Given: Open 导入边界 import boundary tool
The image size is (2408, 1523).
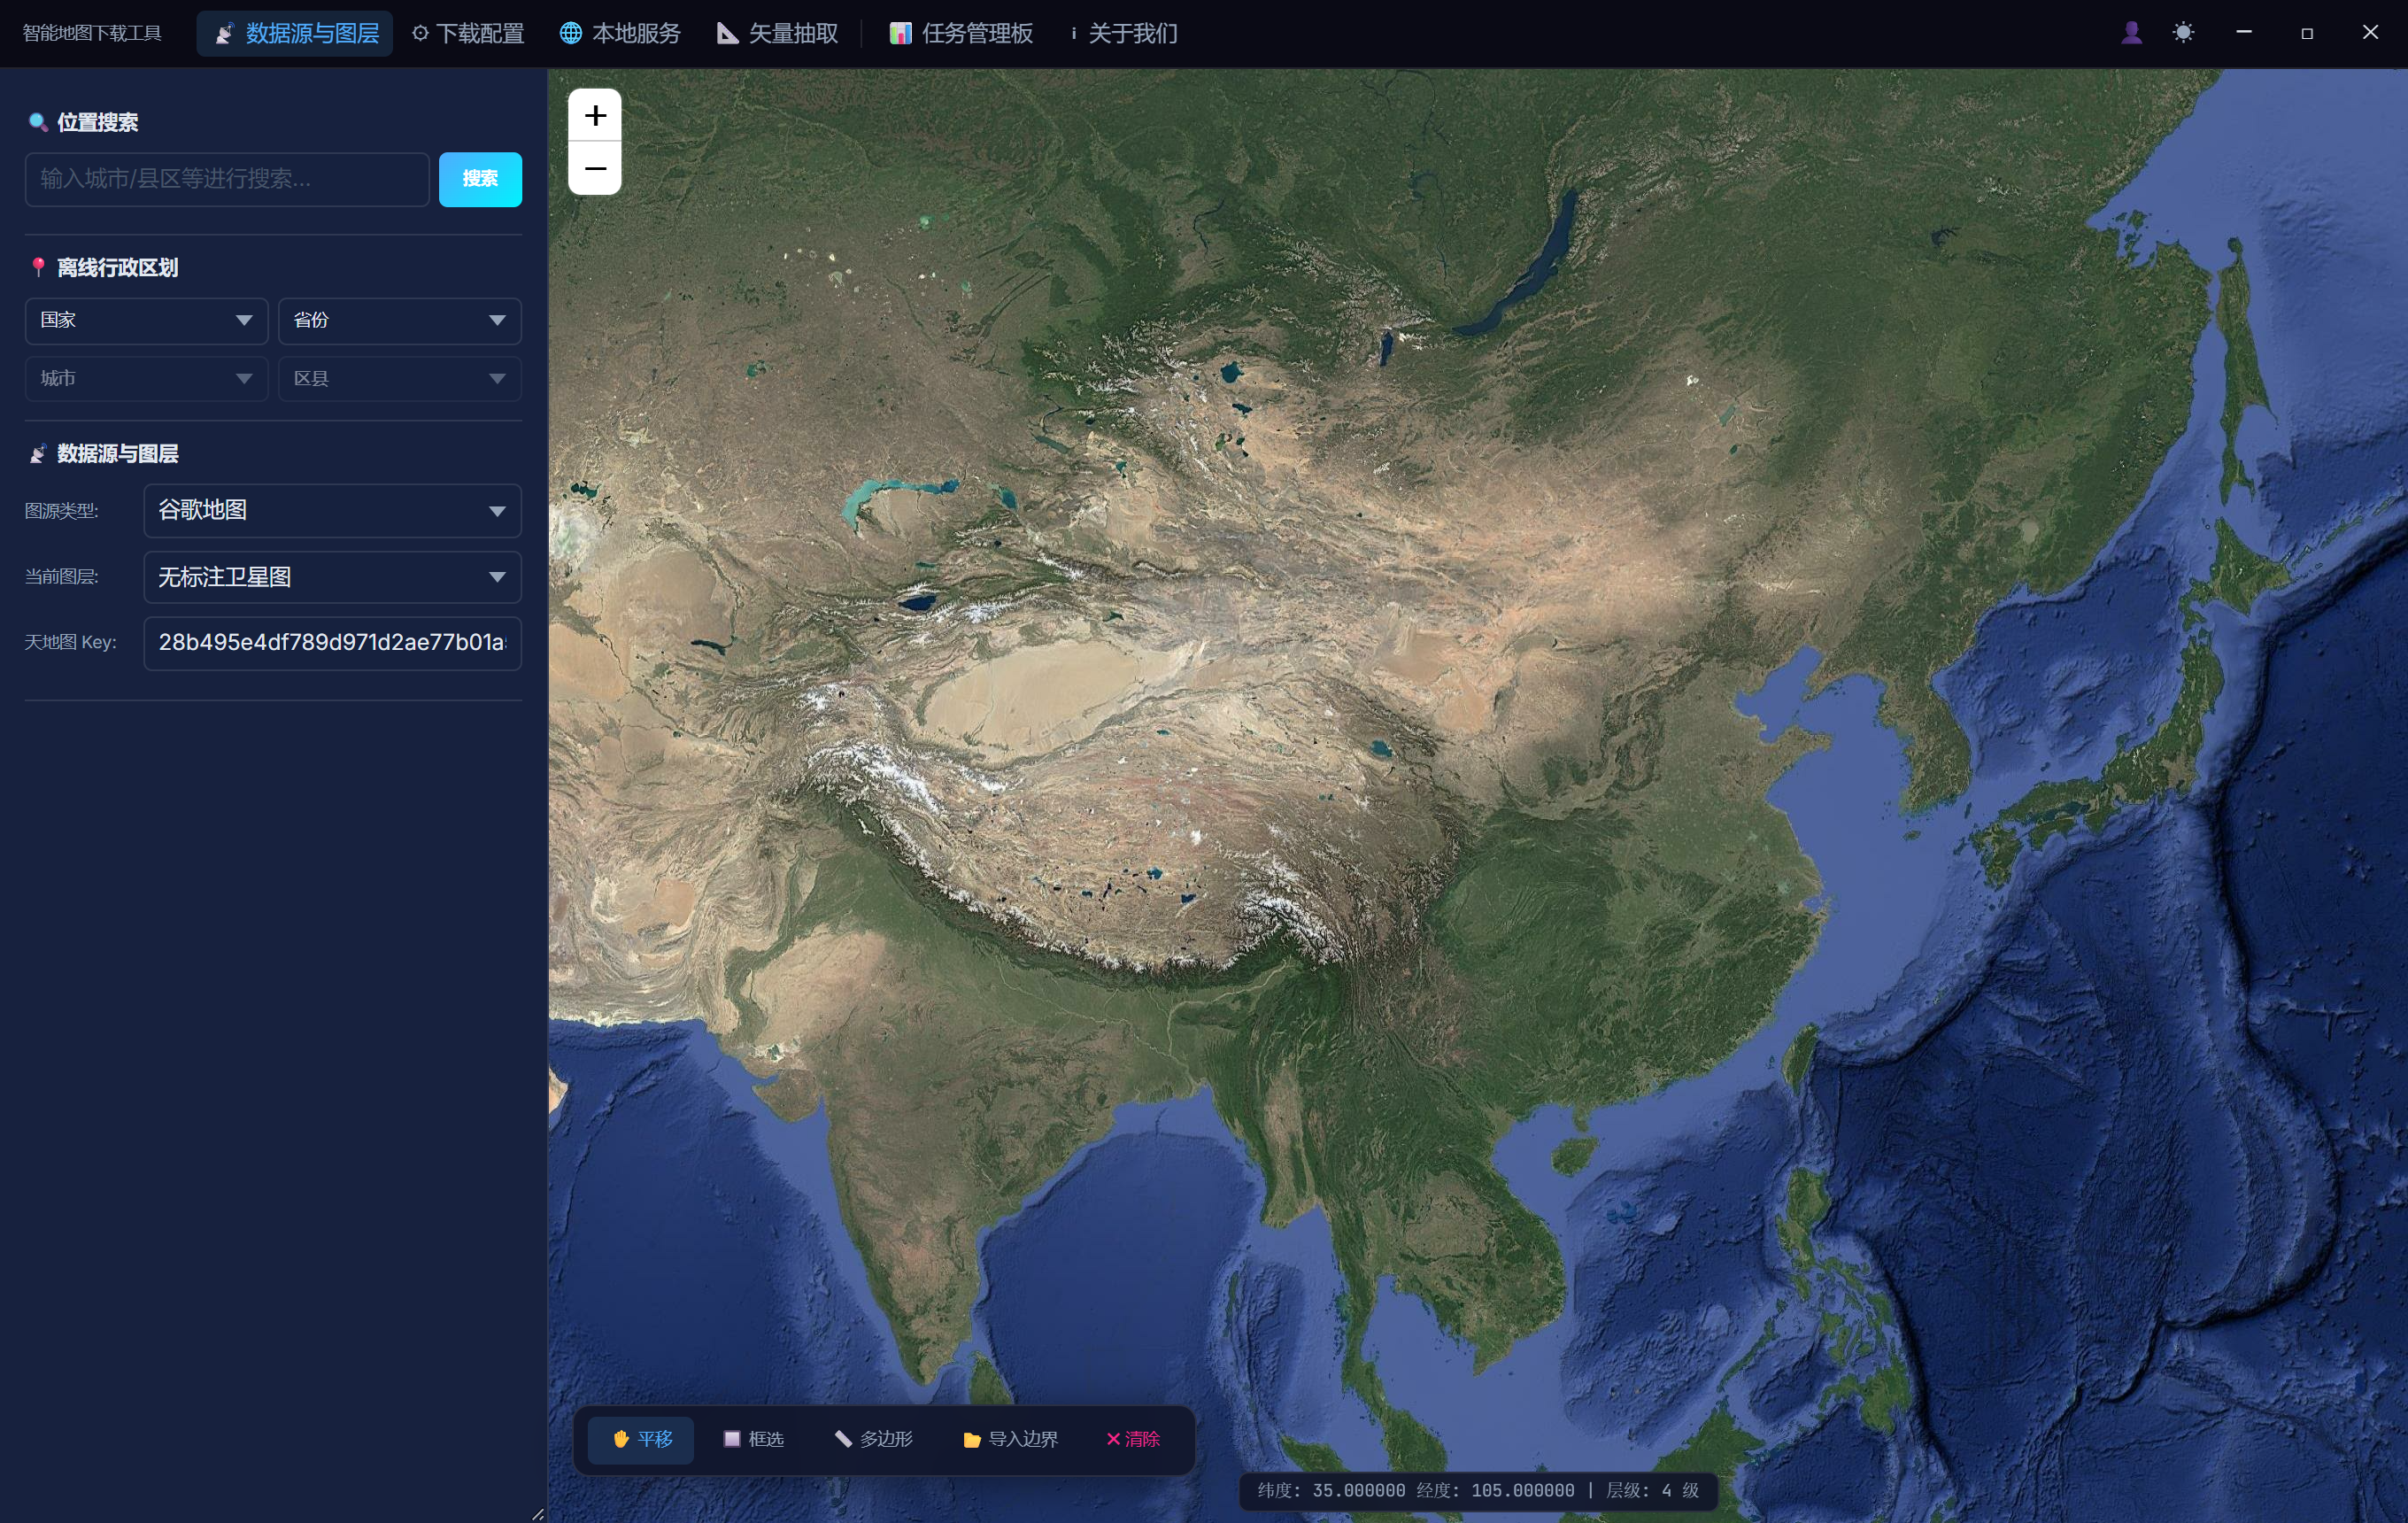Looking at the screenshot, I should tap(1009, 1438).
